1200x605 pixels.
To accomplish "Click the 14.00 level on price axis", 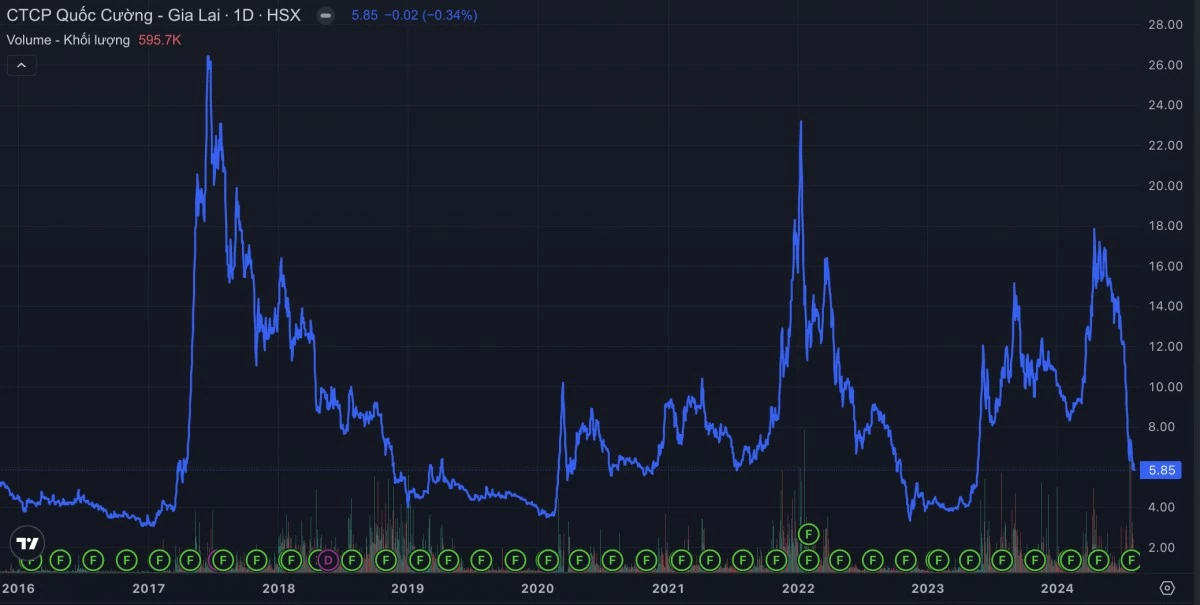I will pos(1166,306).
